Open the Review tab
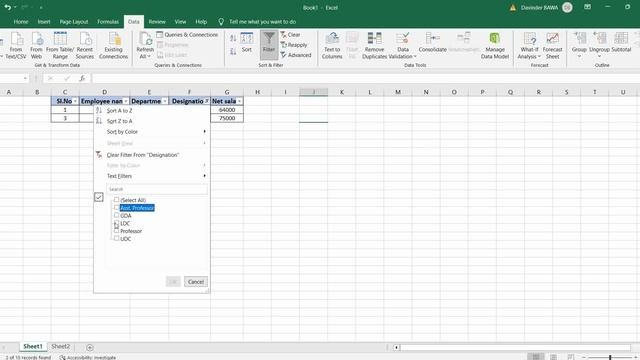Image resolution: width=640 pixels, height=360 pixels. coord(157,22)
